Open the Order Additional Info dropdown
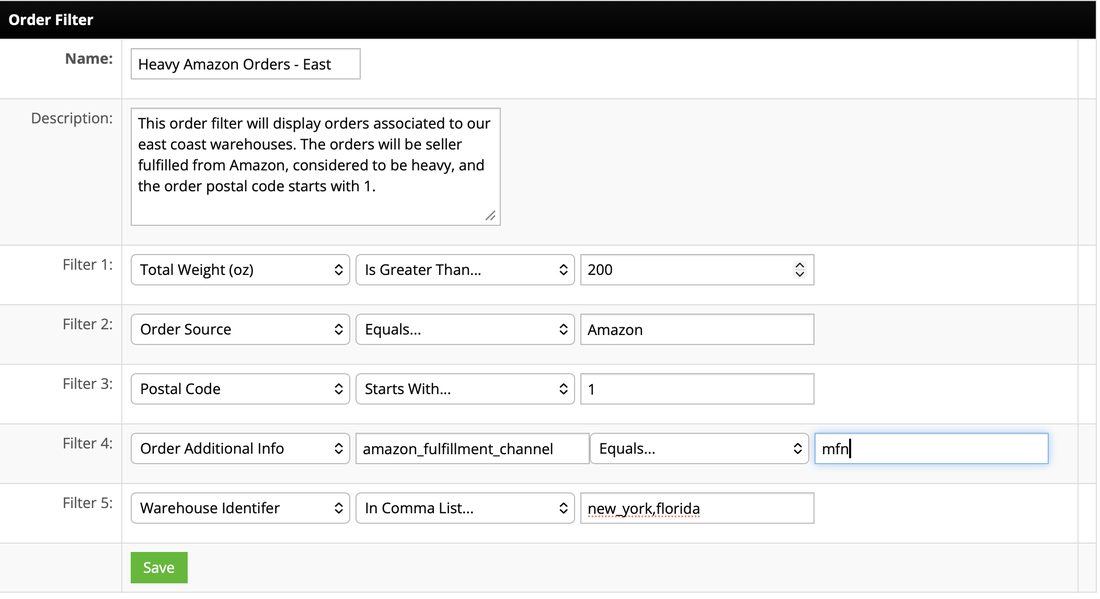The image size is (1100, 599). (x=241, y=449)
